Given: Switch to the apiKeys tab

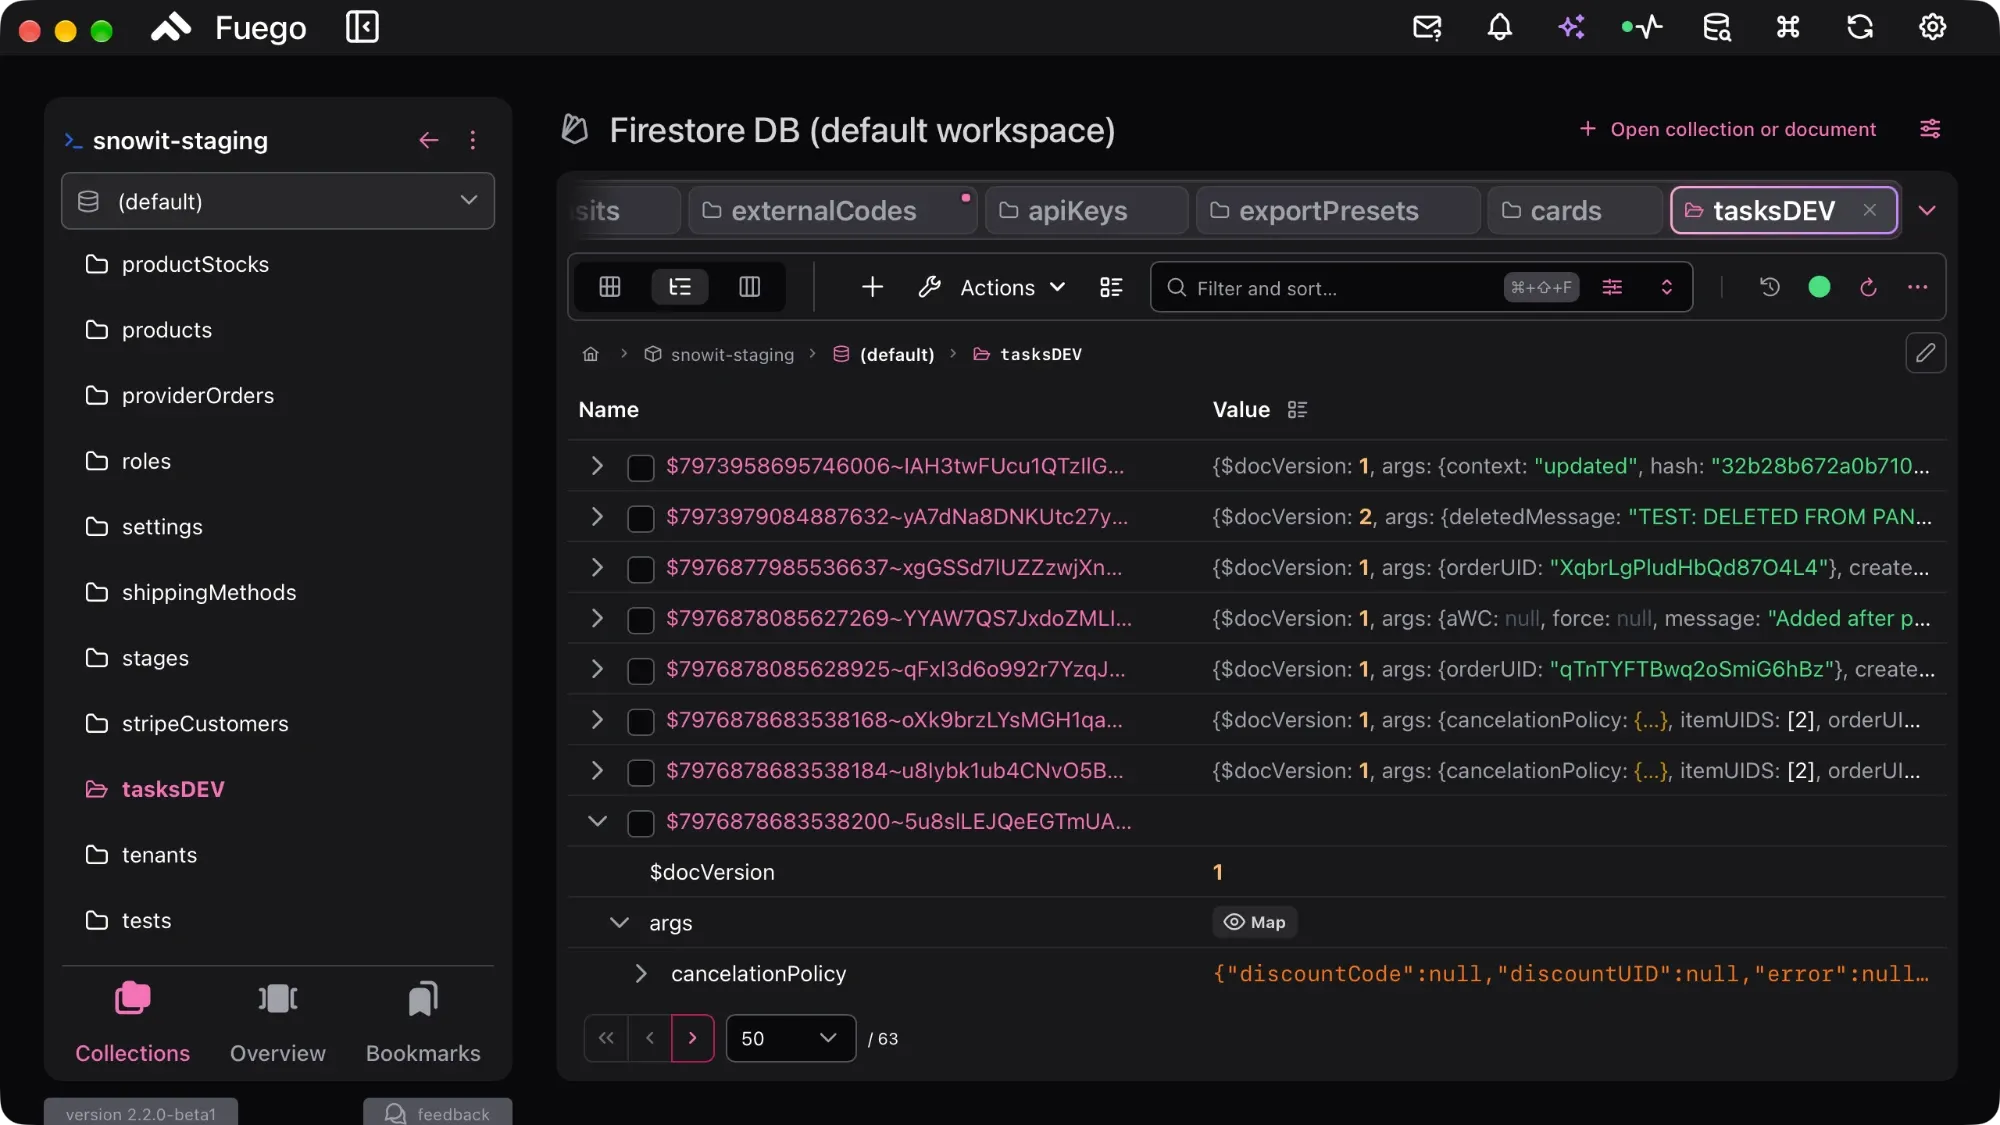Looking at the screenshot, I should click(x=1087, y=211).
